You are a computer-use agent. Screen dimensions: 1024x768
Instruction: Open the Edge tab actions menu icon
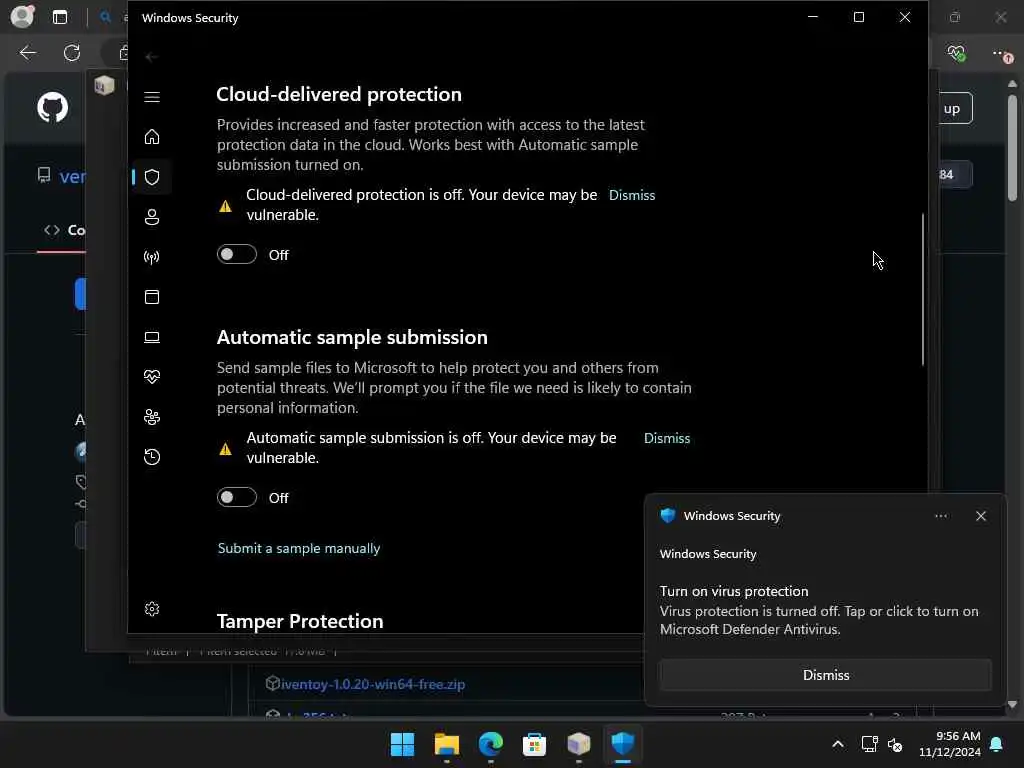click(60, 17)
